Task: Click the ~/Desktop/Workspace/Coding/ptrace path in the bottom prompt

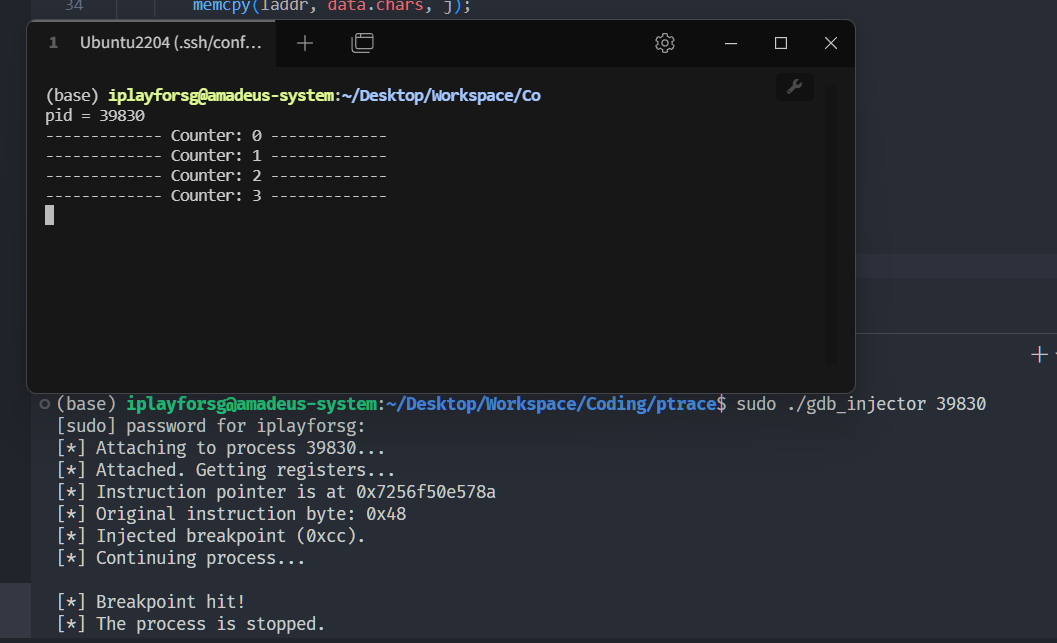Action: [x=551, y=404]
